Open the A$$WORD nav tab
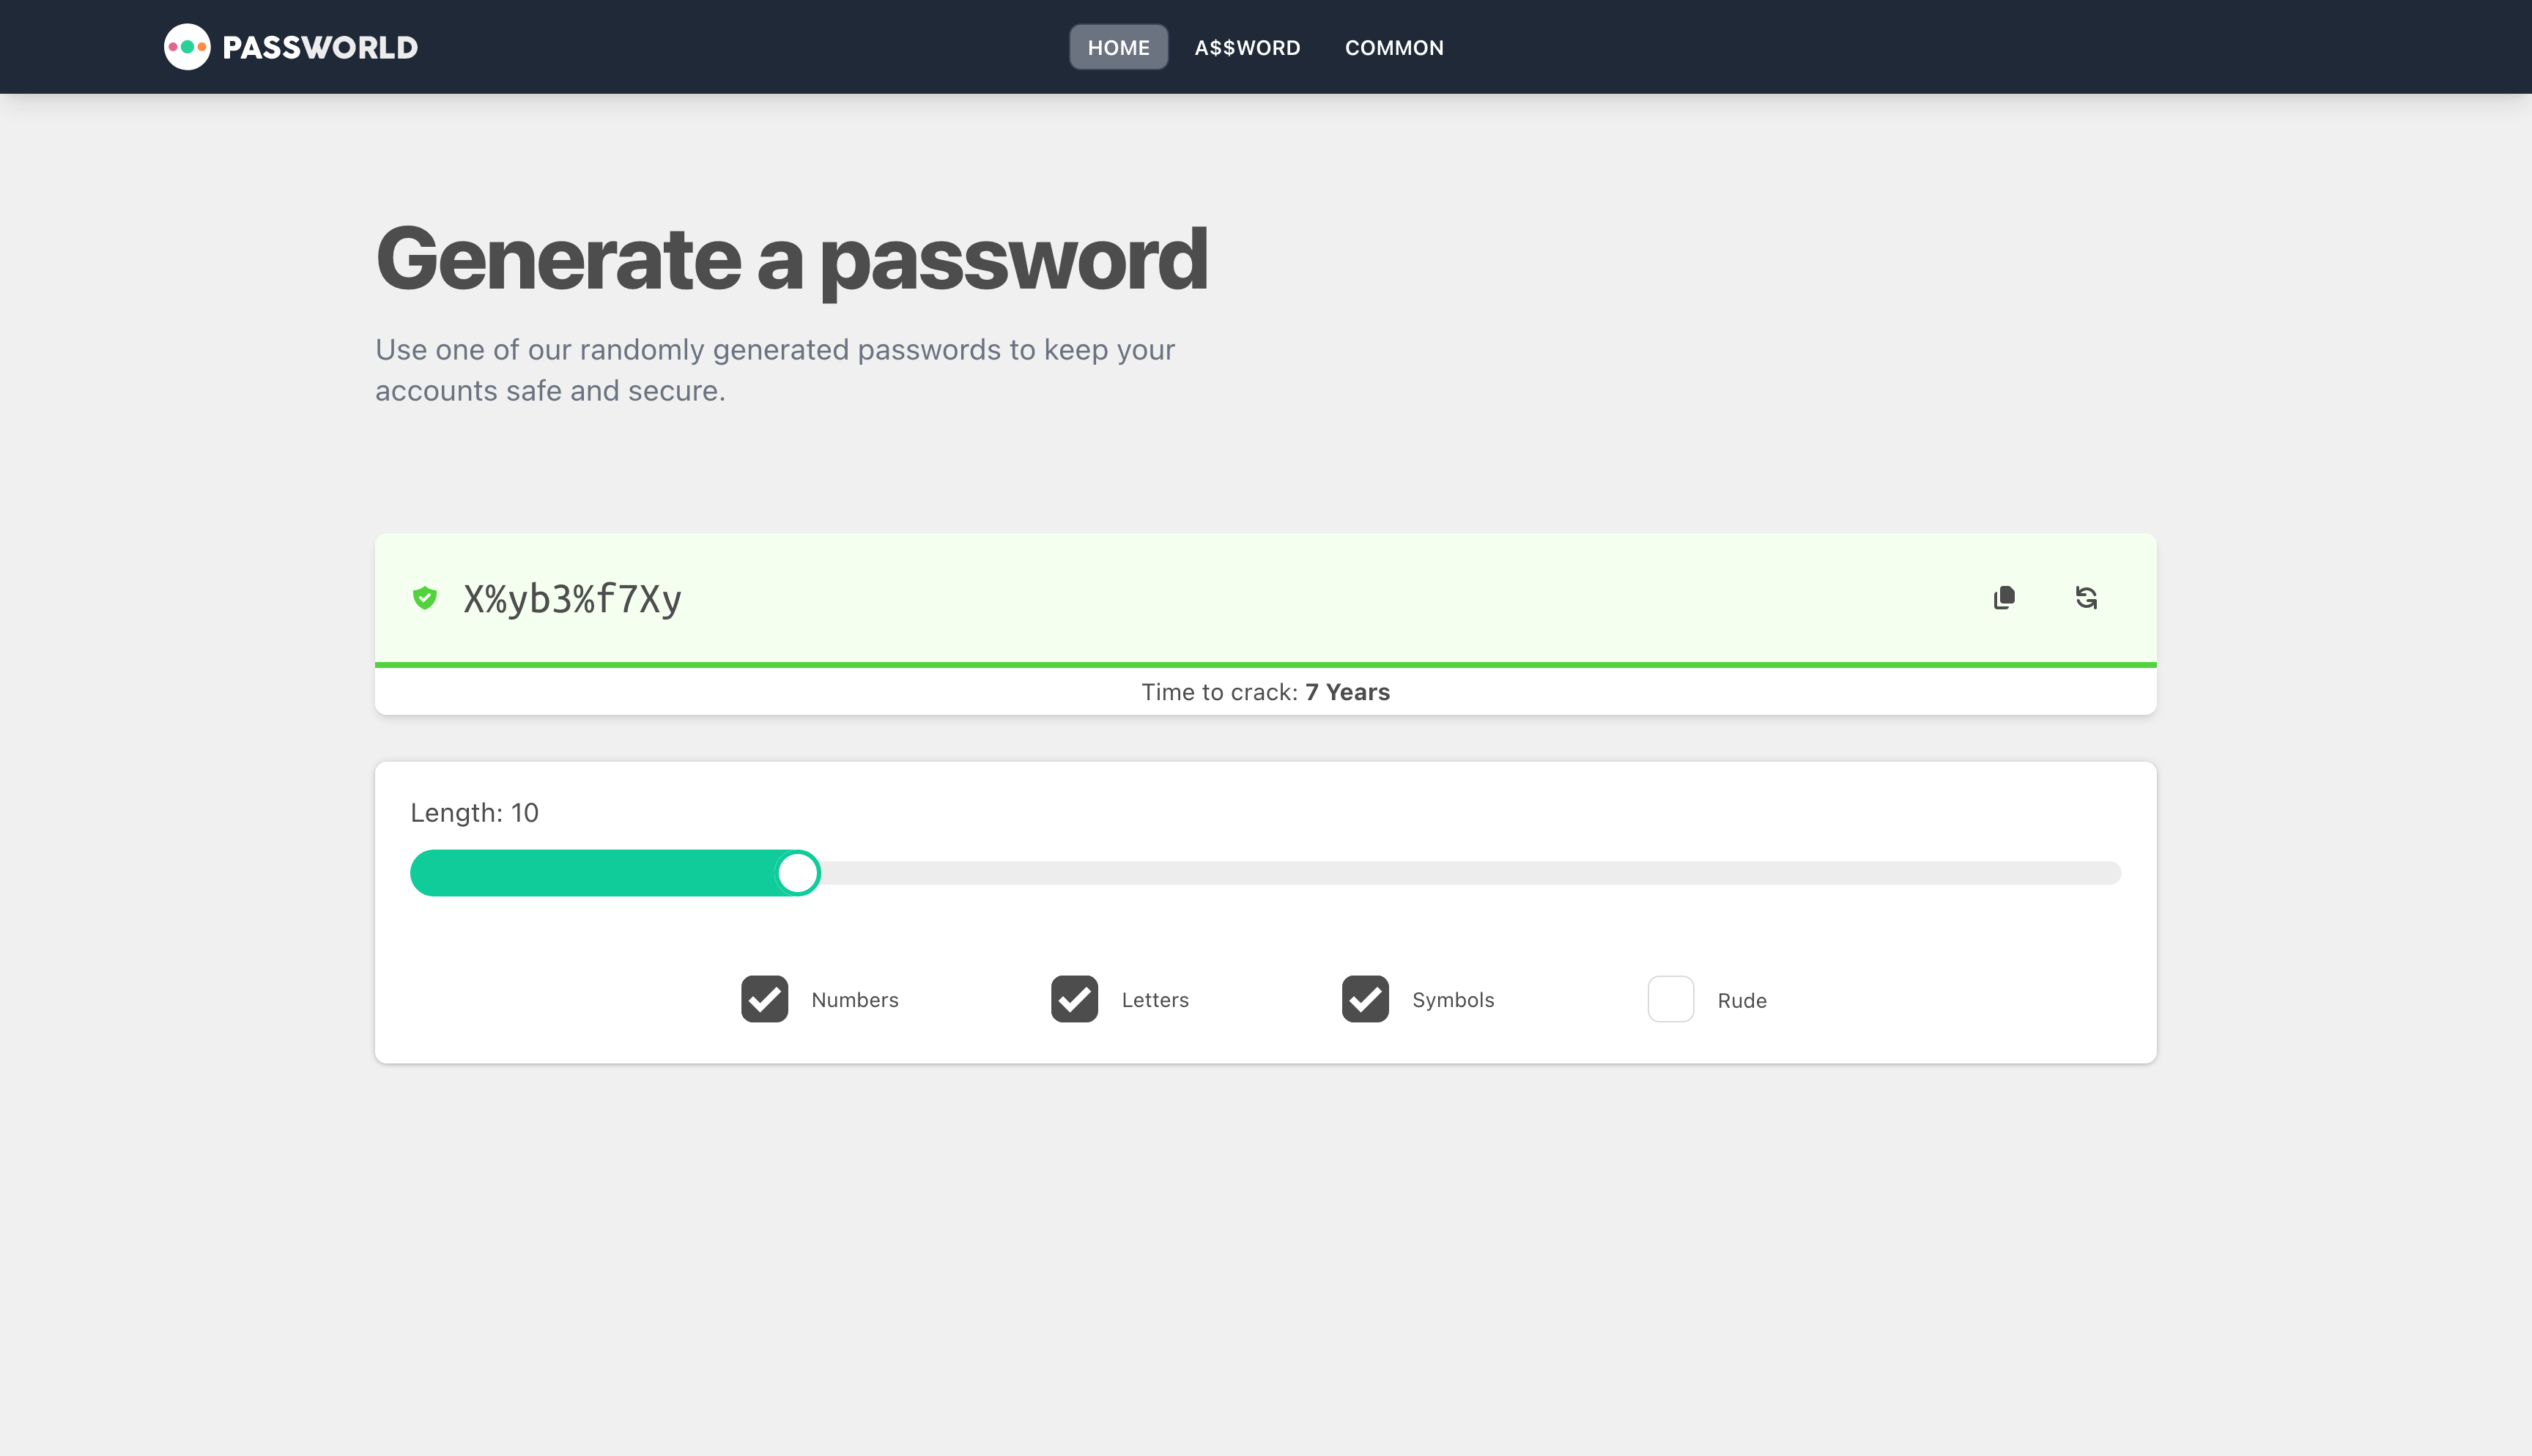Image resolution: width=2532 pixels, height=1456 pixels. coord(1247,48)
